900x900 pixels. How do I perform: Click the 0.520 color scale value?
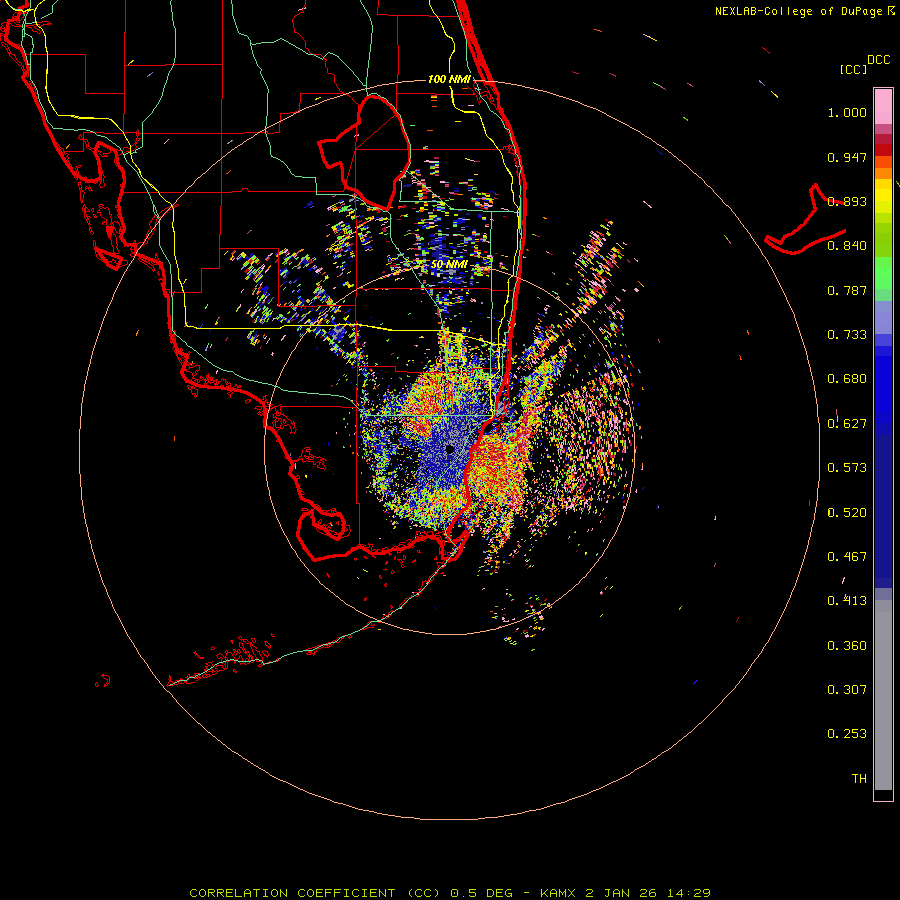click(847, 513)
